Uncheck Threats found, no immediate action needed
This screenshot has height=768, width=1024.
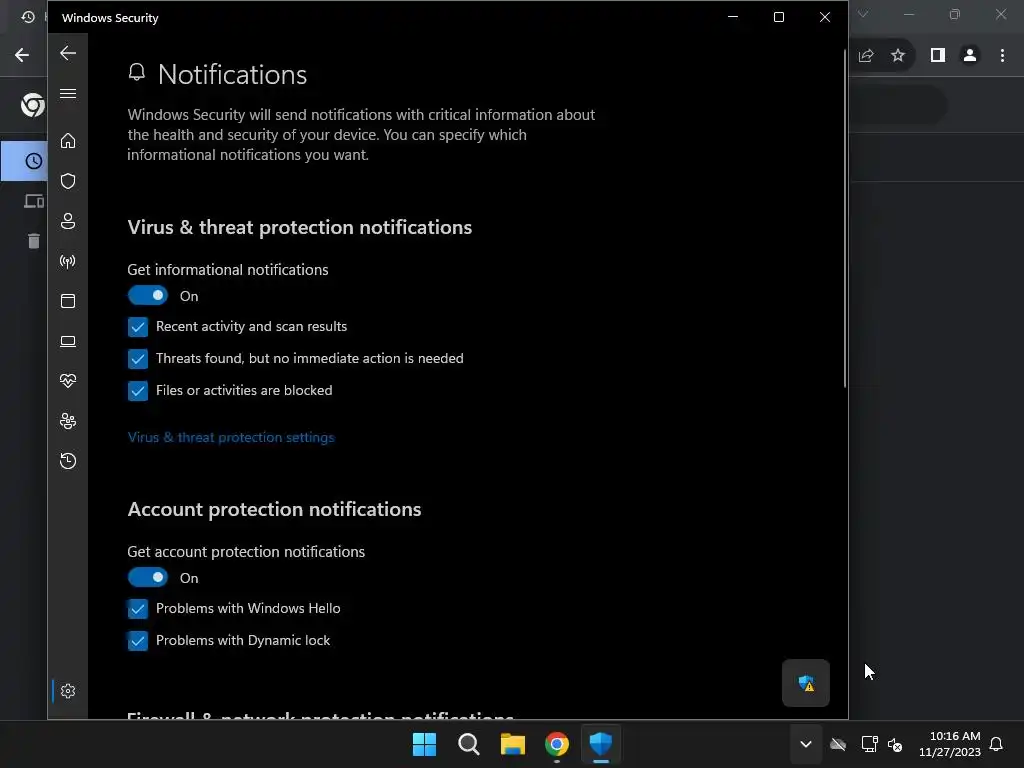tap(138, 359)
